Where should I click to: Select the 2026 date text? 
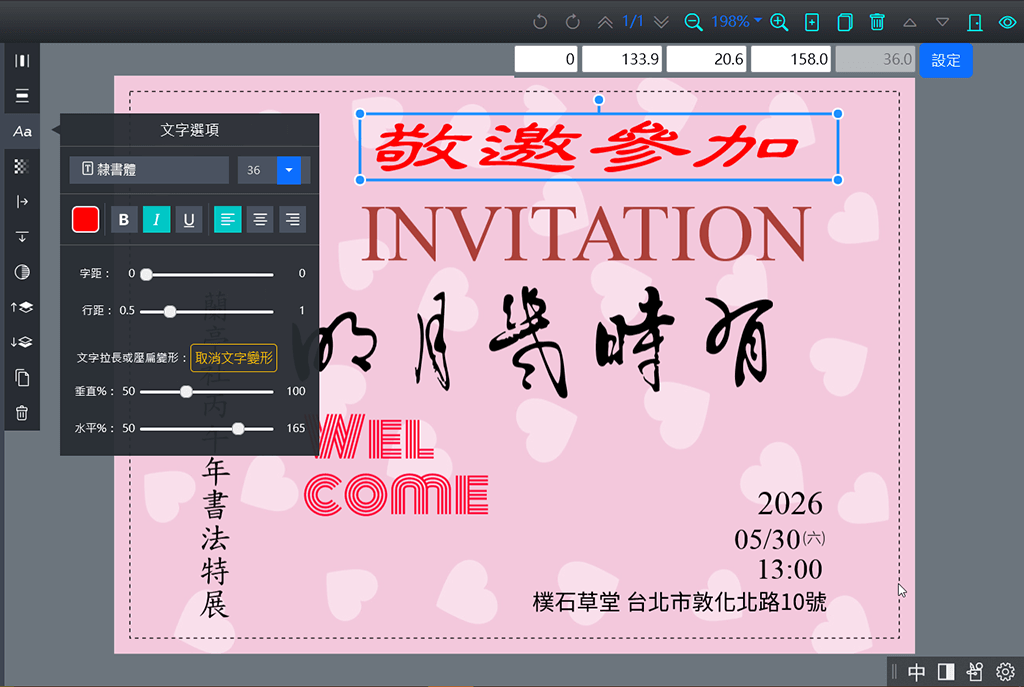790,504
